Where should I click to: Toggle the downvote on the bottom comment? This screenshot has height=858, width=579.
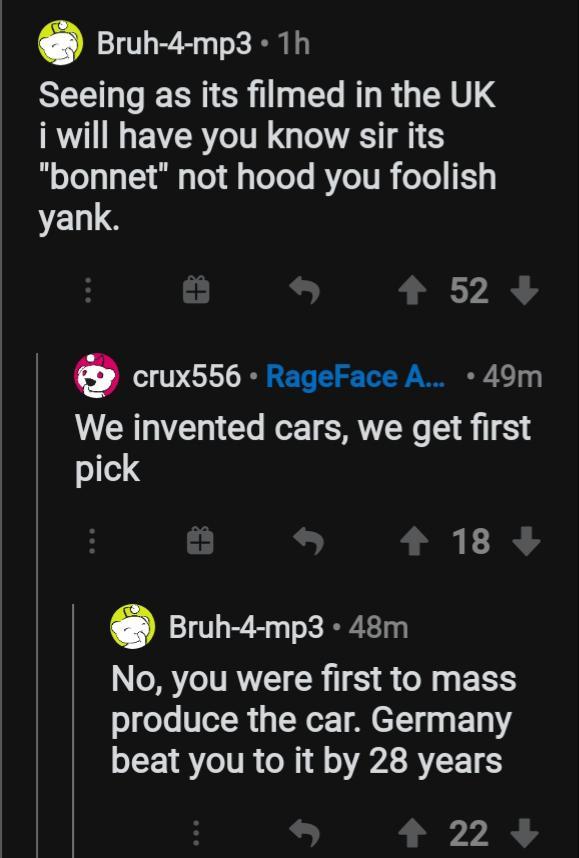[x=522, y=833]
